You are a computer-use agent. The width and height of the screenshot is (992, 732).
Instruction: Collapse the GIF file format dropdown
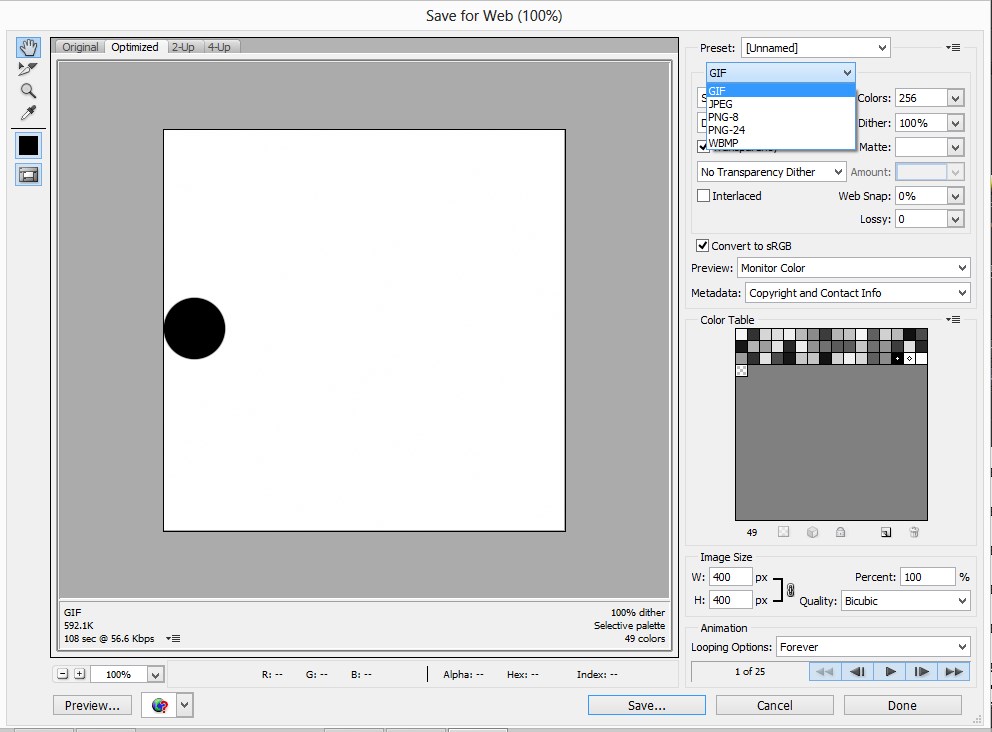click(781, 73)
